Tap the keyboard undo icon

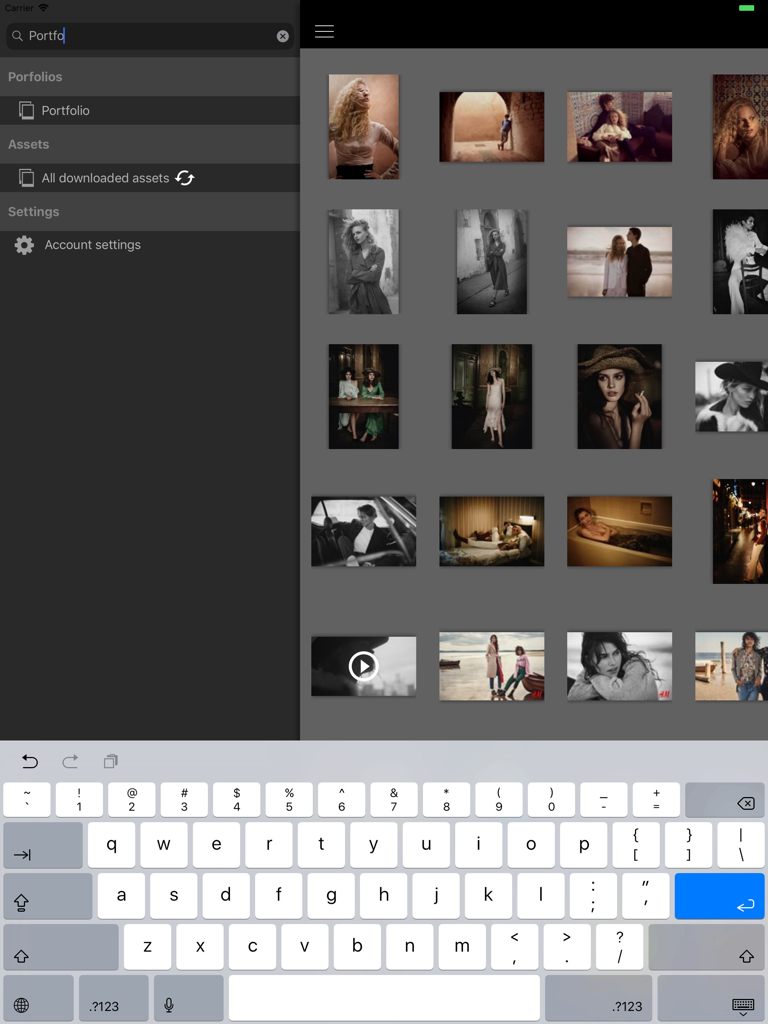click(x=30, y=761)
